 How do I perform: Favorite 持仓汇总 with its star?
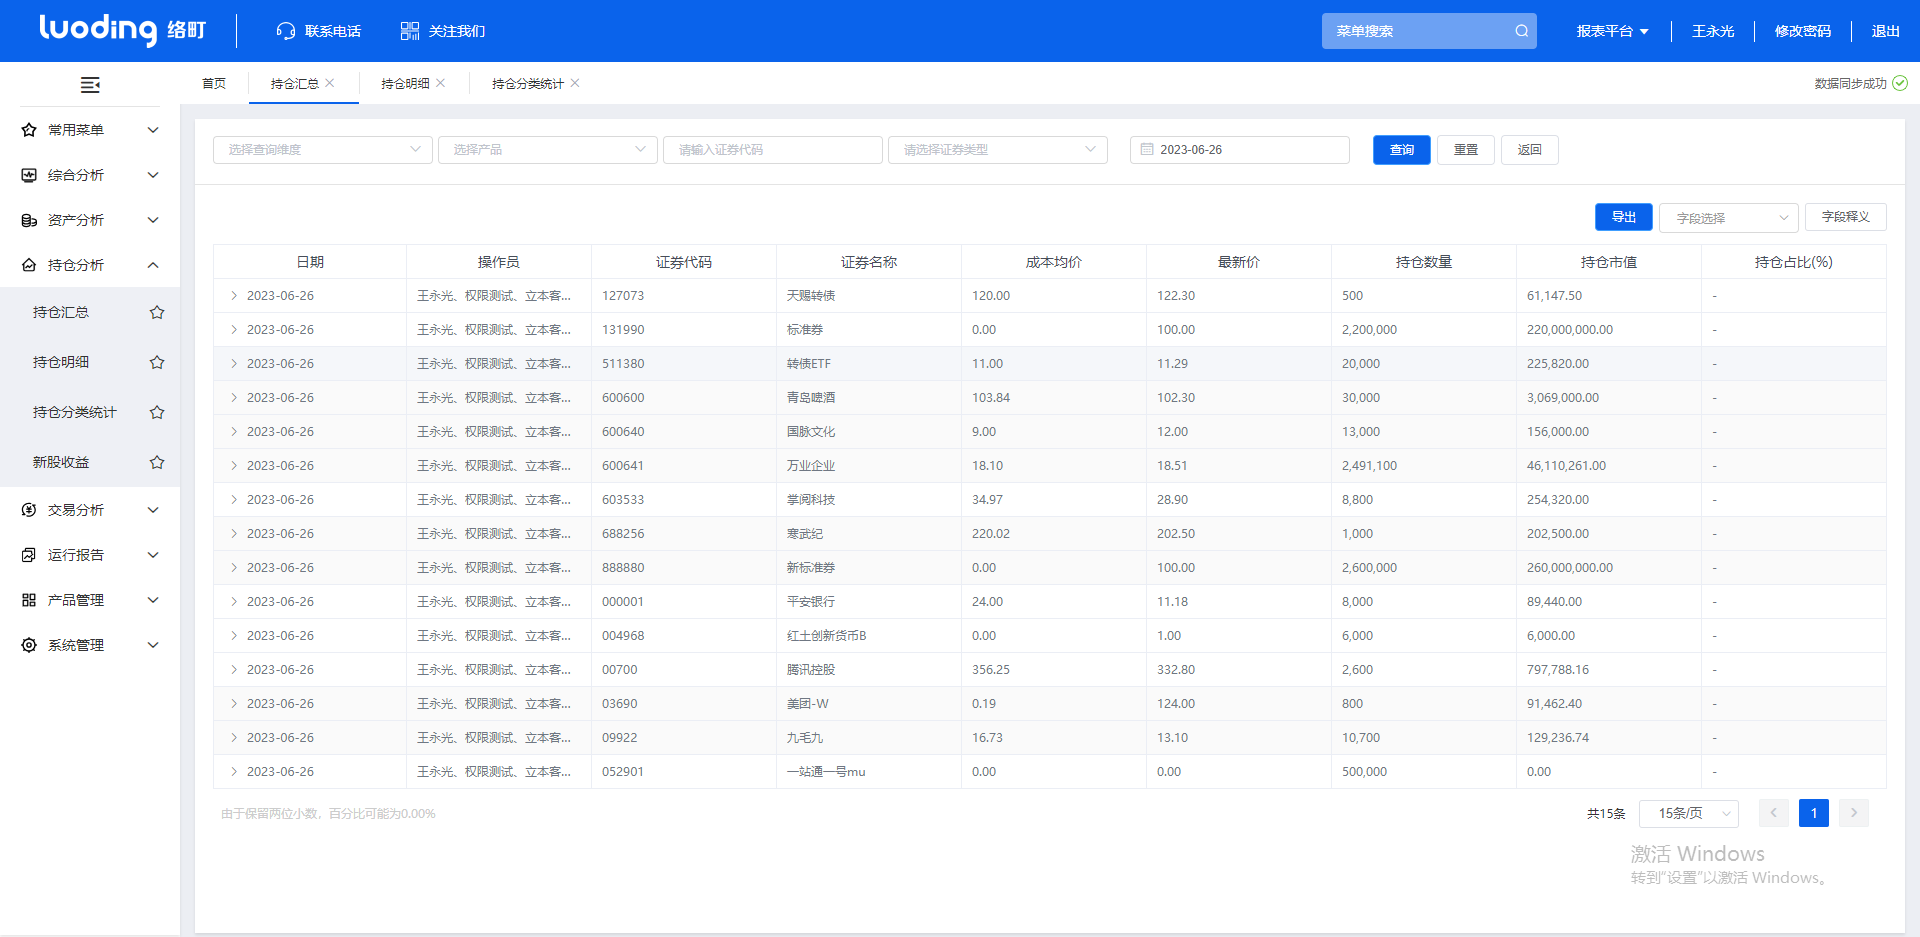(157, 312)
